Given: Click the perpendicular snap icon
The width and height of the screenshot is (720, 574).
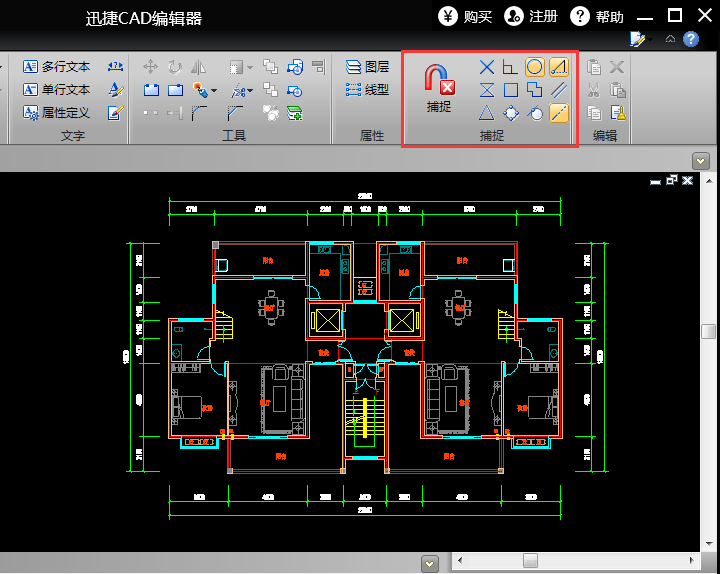Looking at the screenshot, I should pyautogui.click(x=510, y=67).
